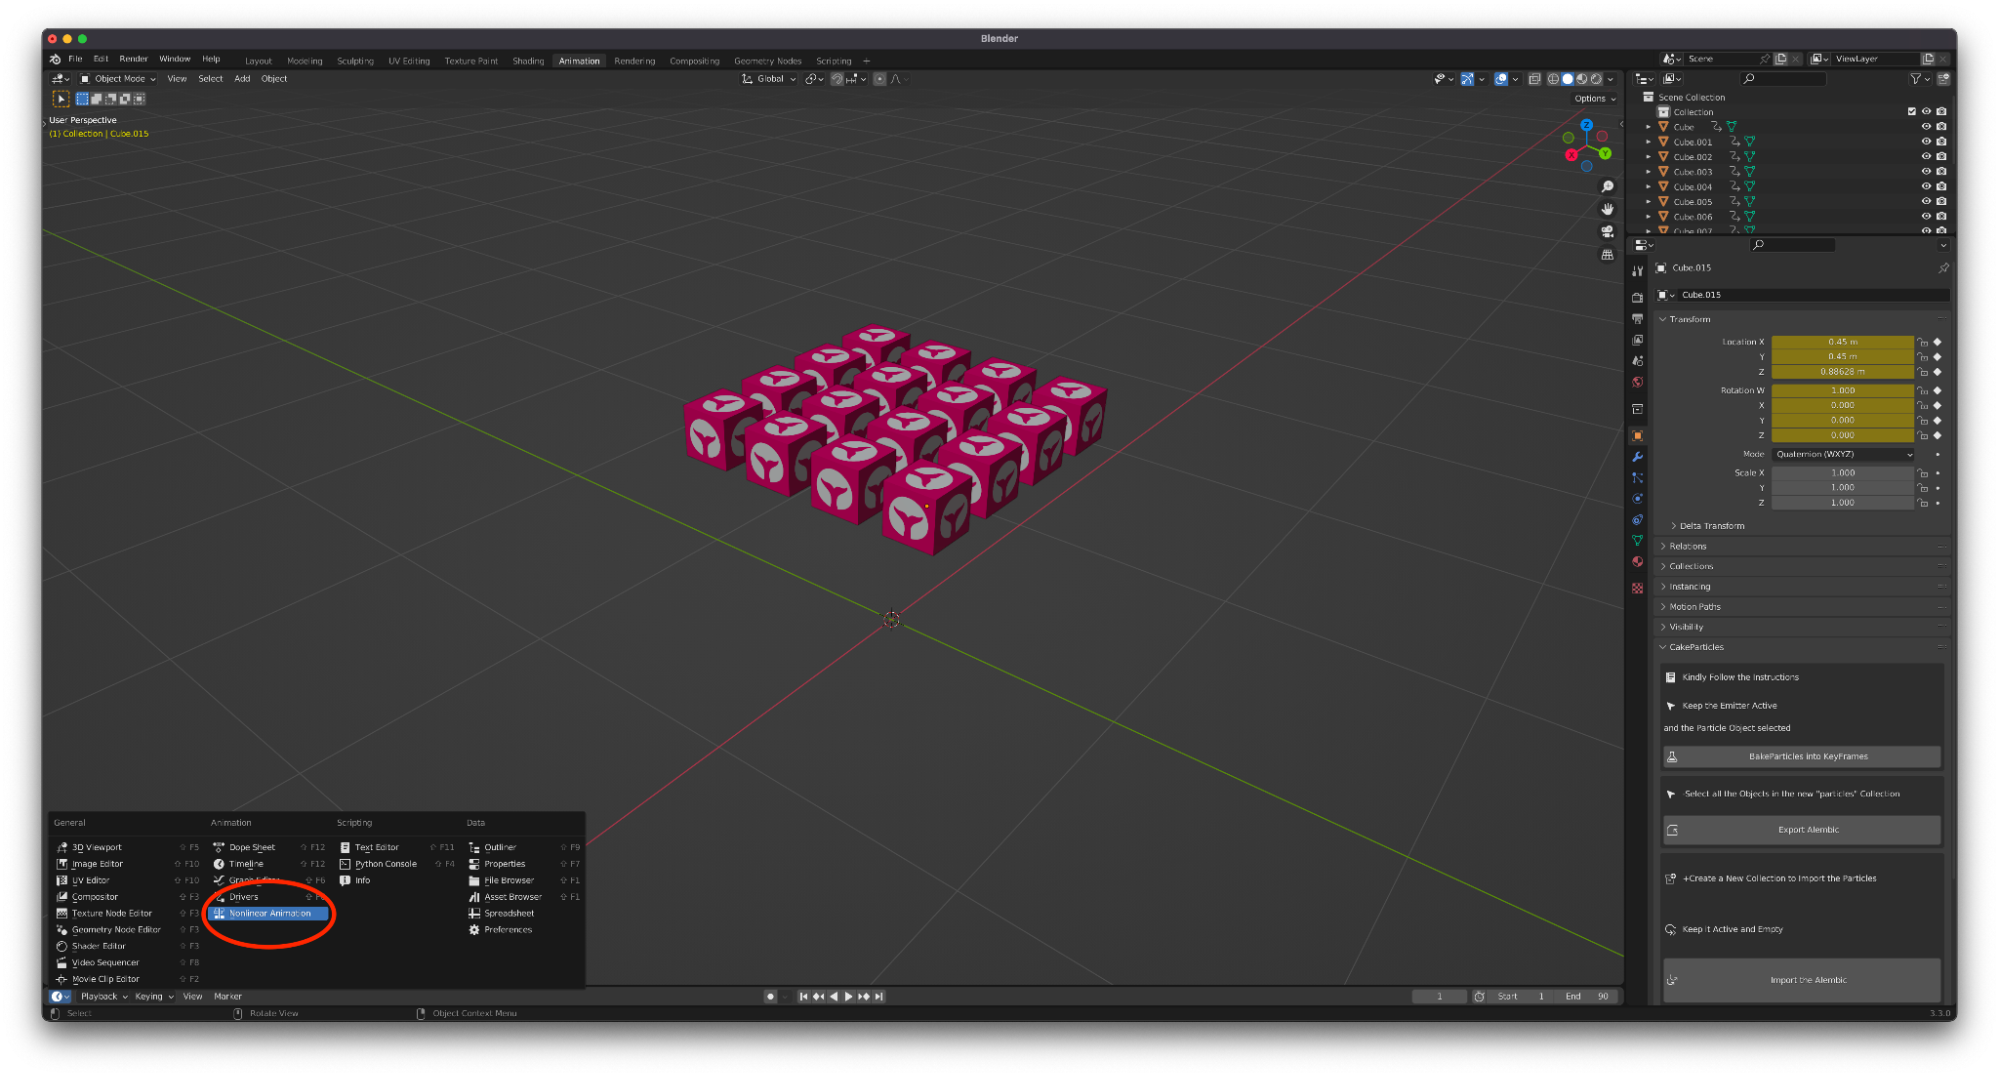Click the Export Alembic button
The image size is (1999, 1077).
click(x=1801, y=830)
